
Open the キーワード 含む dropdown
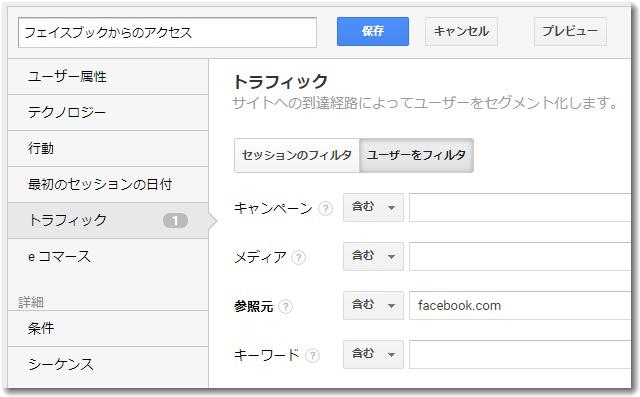coord(373,354)
